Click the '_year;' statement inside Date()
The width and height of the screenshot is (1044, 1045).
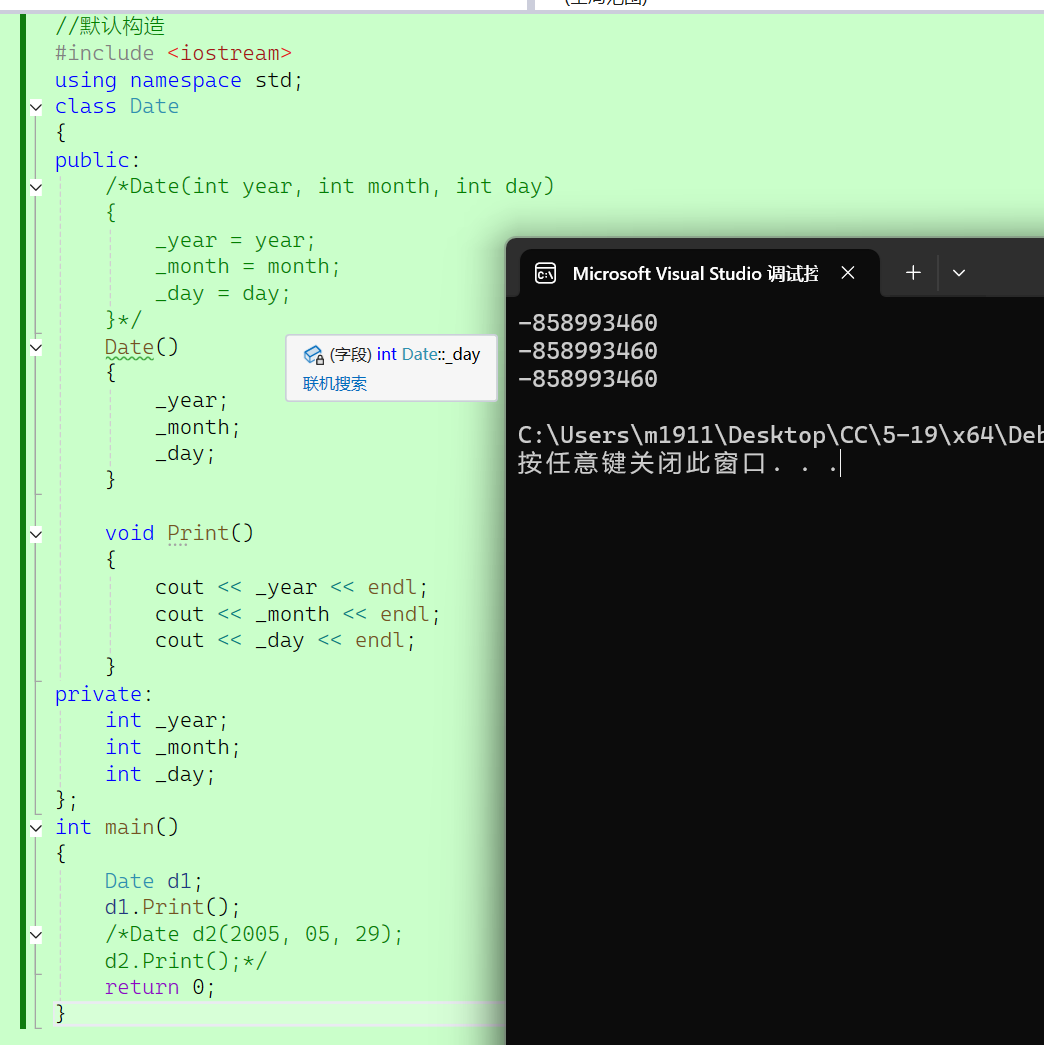point(191,401)
